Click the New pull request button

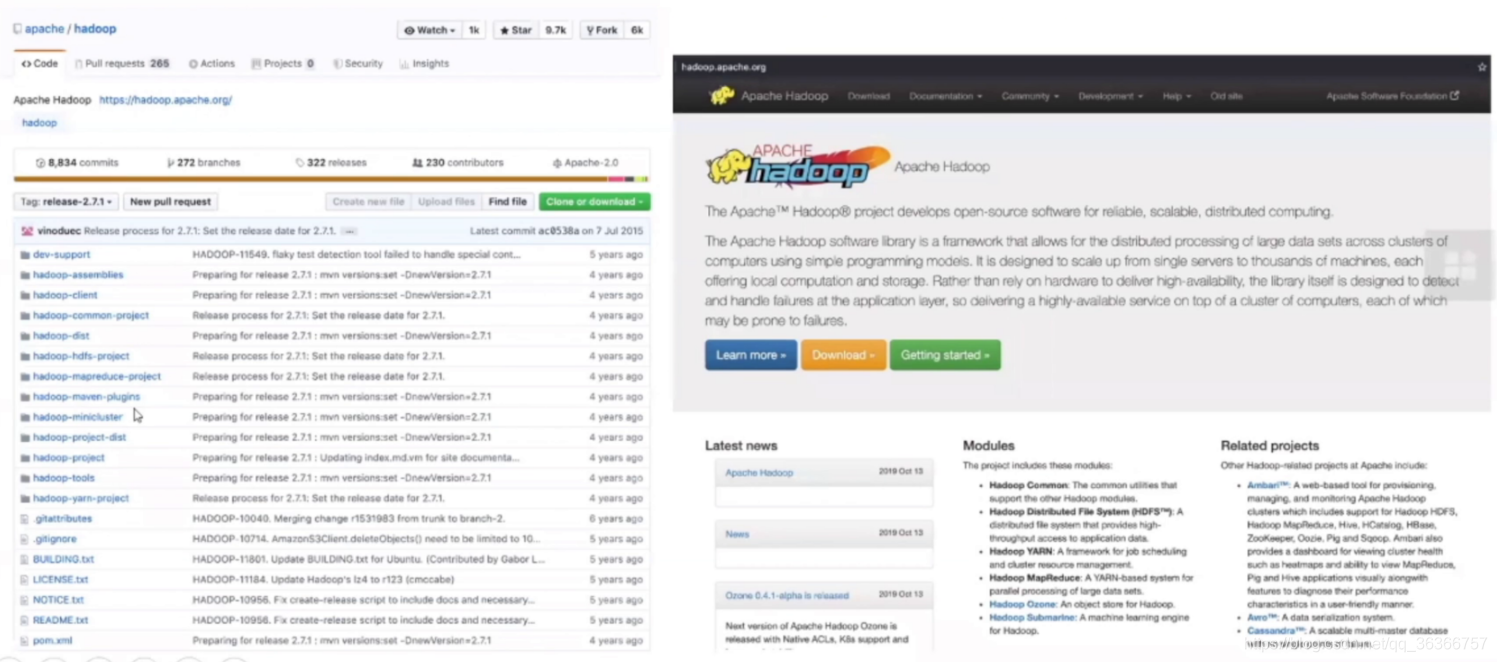click(170, 201)
